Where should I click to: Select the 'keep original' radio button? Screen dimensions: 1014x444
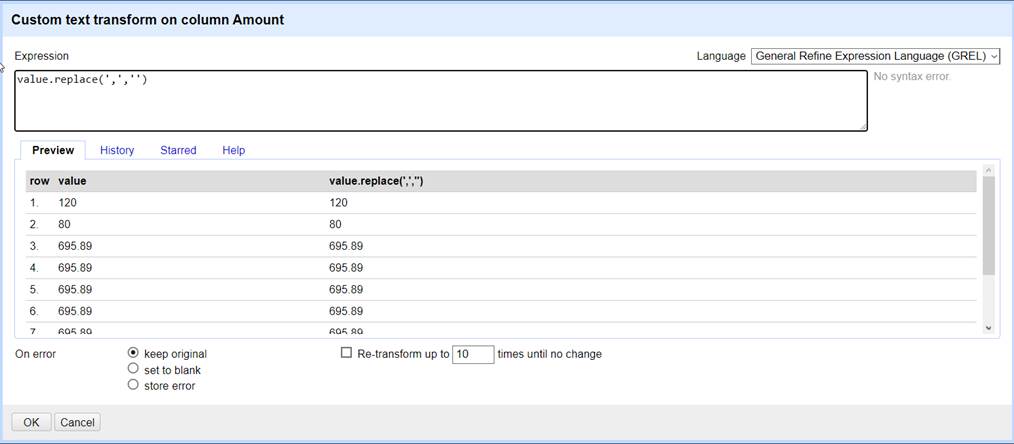click(x=133, y=353)
